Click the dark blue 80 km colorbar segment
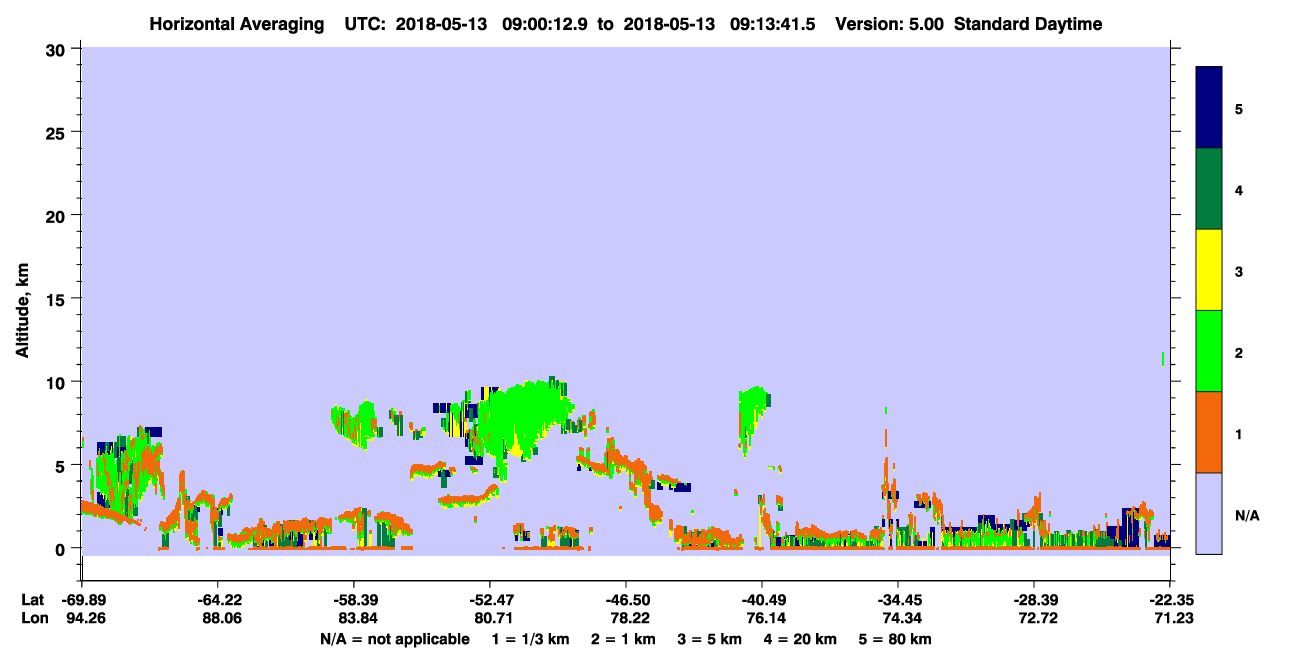1300x667 pixels. (1209, 108)
